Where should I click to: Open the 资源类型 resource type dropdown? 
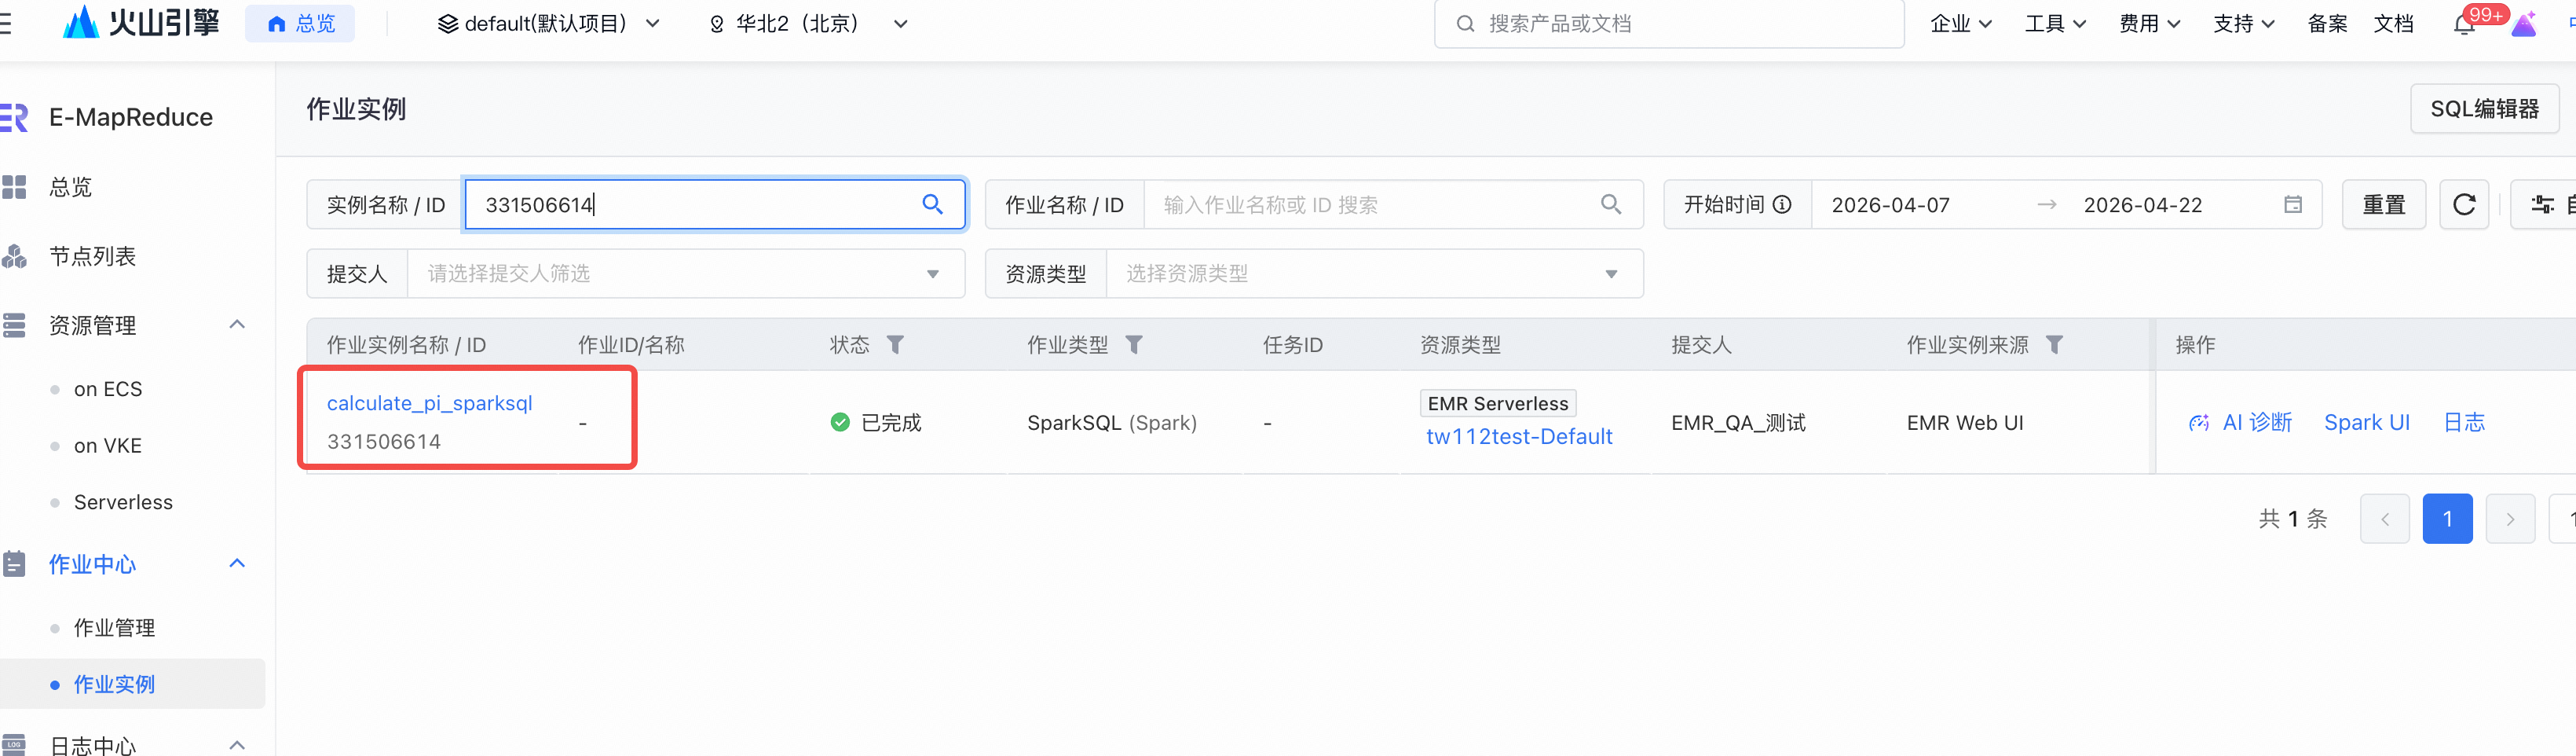[1374, 273]
